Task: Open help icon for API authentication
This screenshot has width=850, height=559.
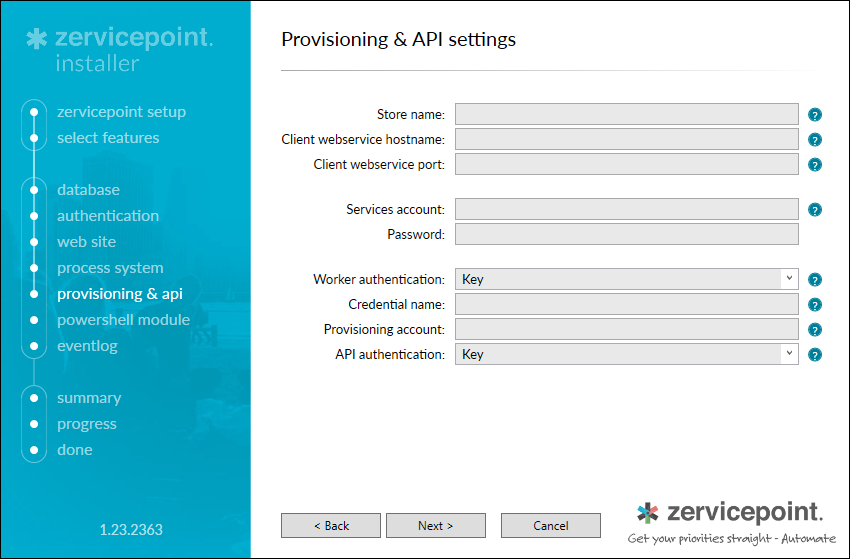Action: (815, 355)
